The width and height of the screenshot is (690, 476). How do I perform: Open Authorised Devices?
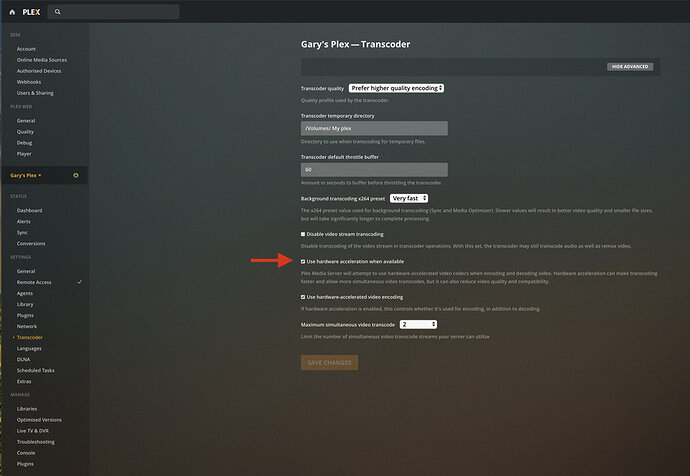click(39, 71)
